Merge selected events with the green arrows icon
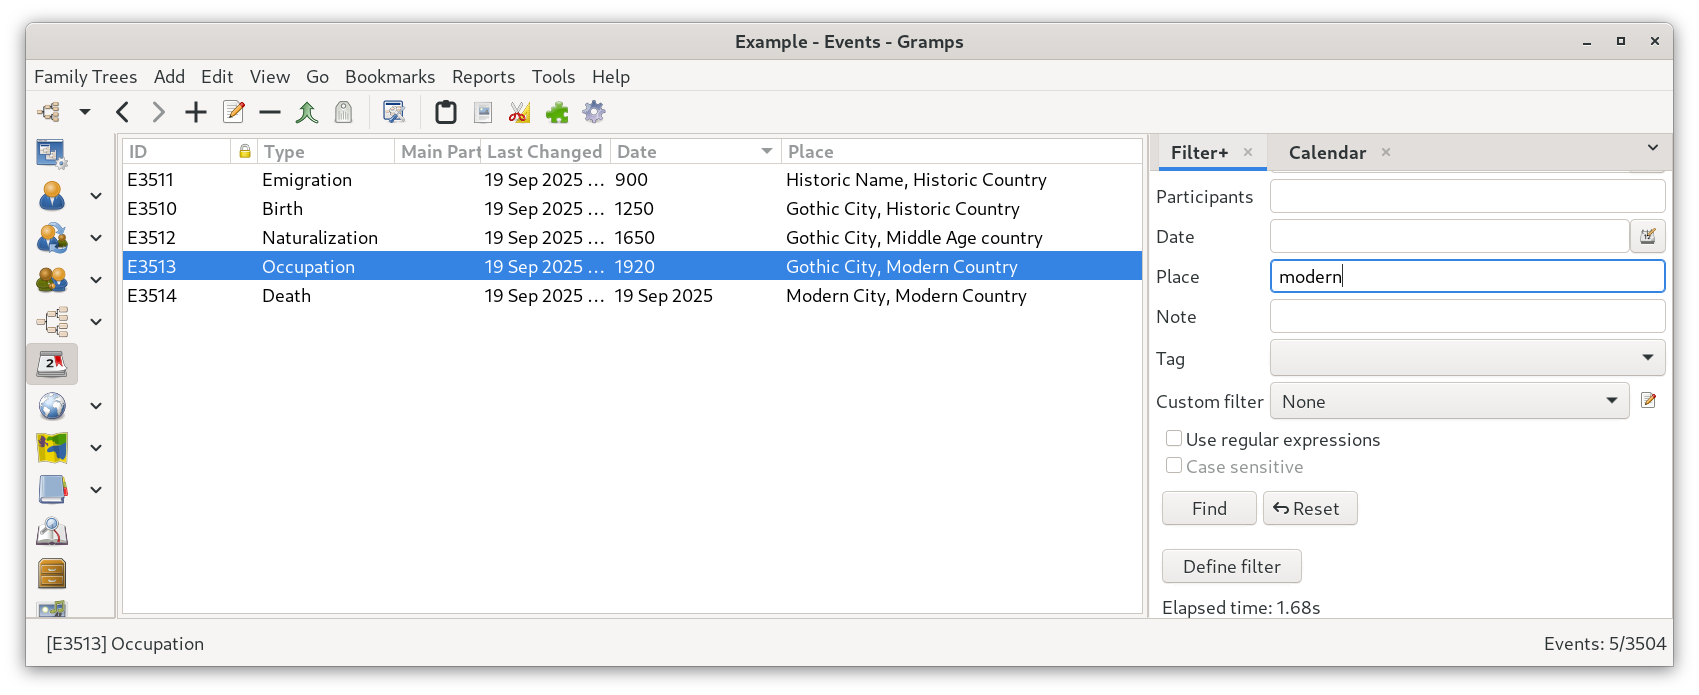The width and height of the screenshot is (1699, 695). (307, 112)
